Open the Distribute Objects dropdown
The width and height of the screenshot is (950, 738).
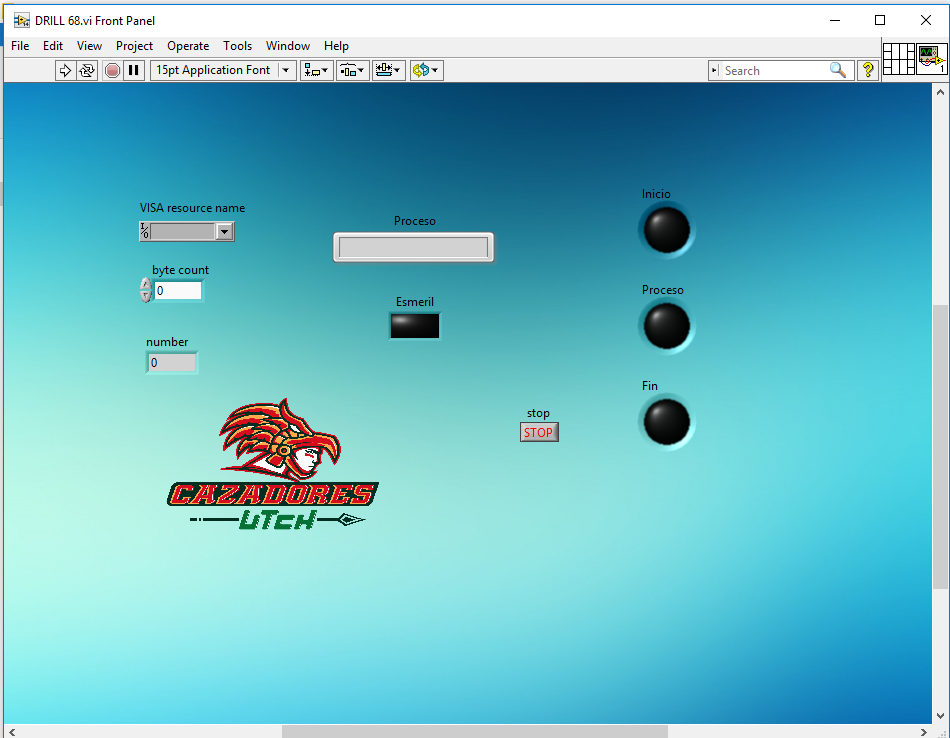tap(352, 70)
